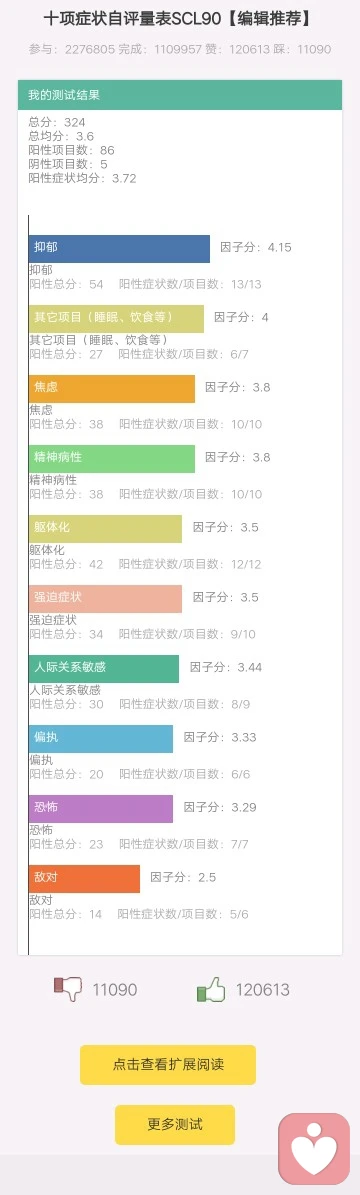Click the thumbs-down dislike icon
This screenshot has height=1195, width=360.
tap(68, 990)
